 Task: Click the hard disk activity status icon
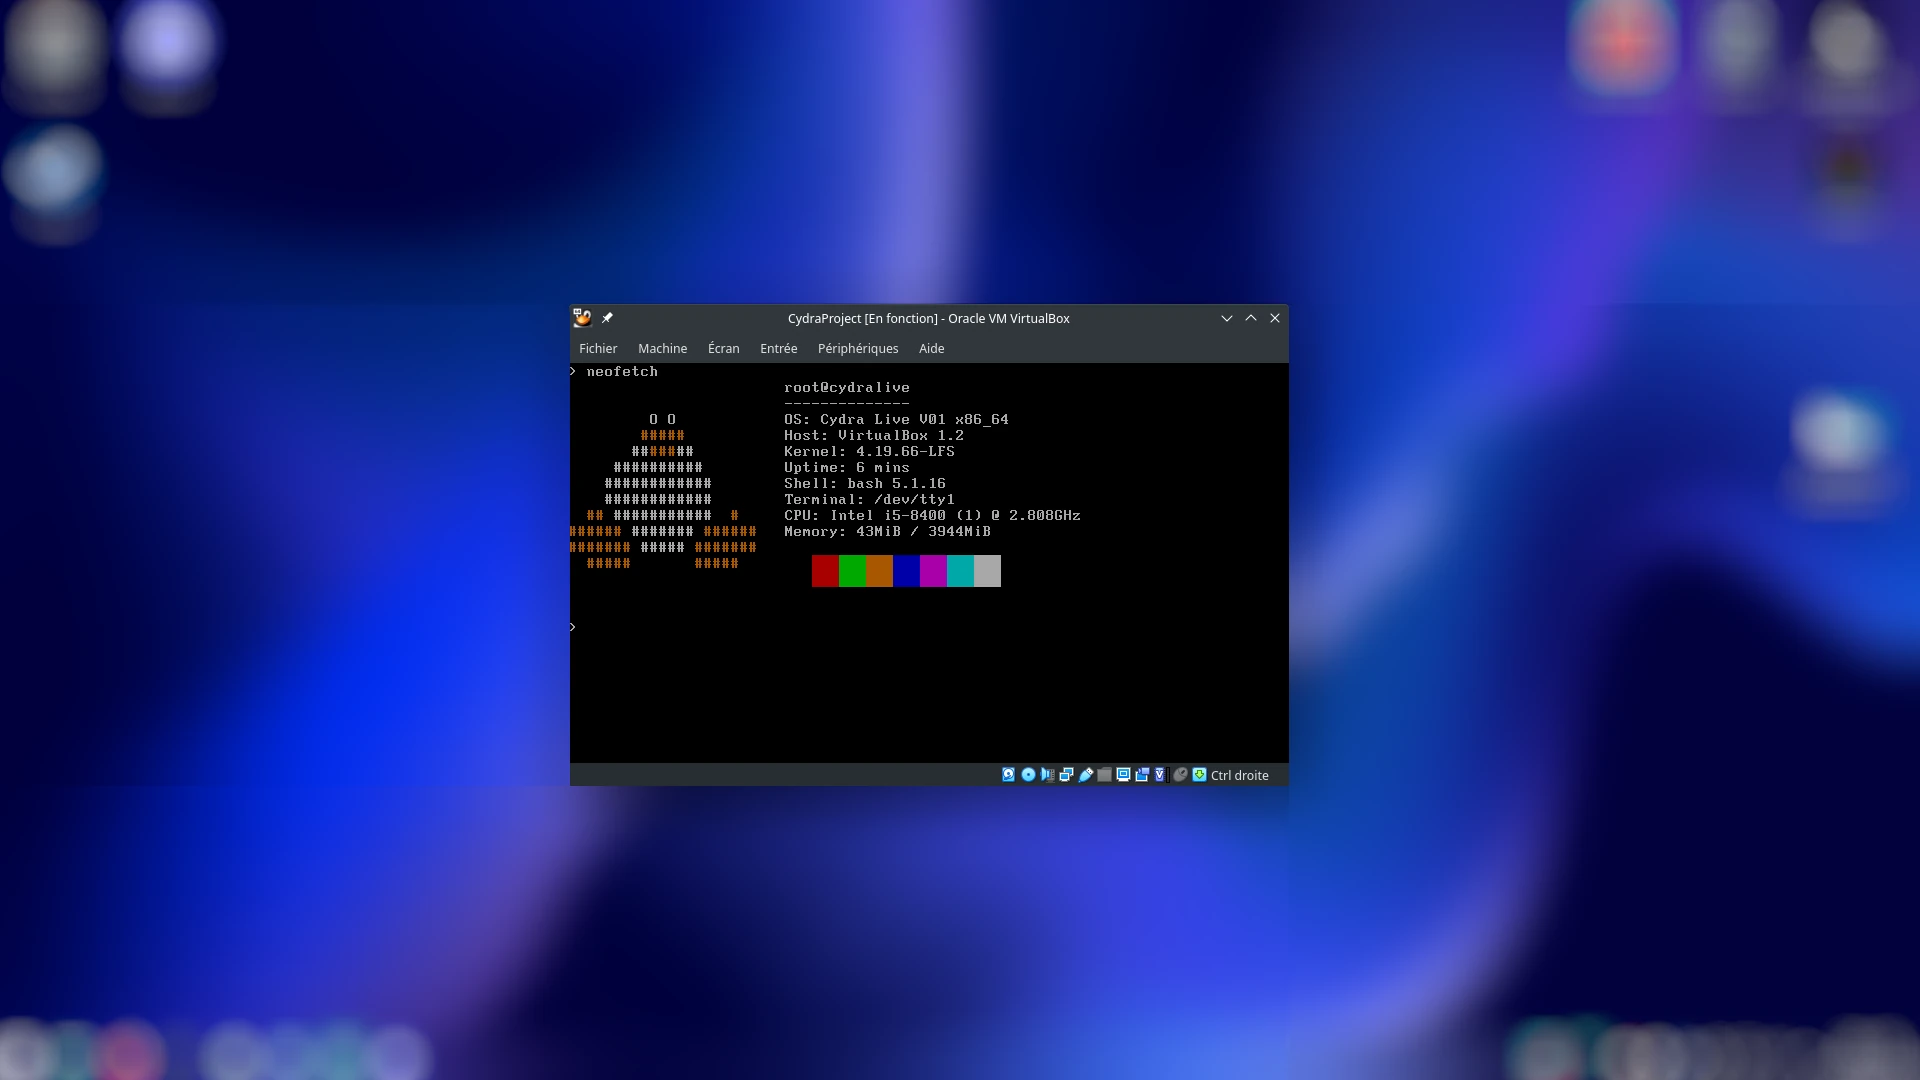(x=1008, y=774)
